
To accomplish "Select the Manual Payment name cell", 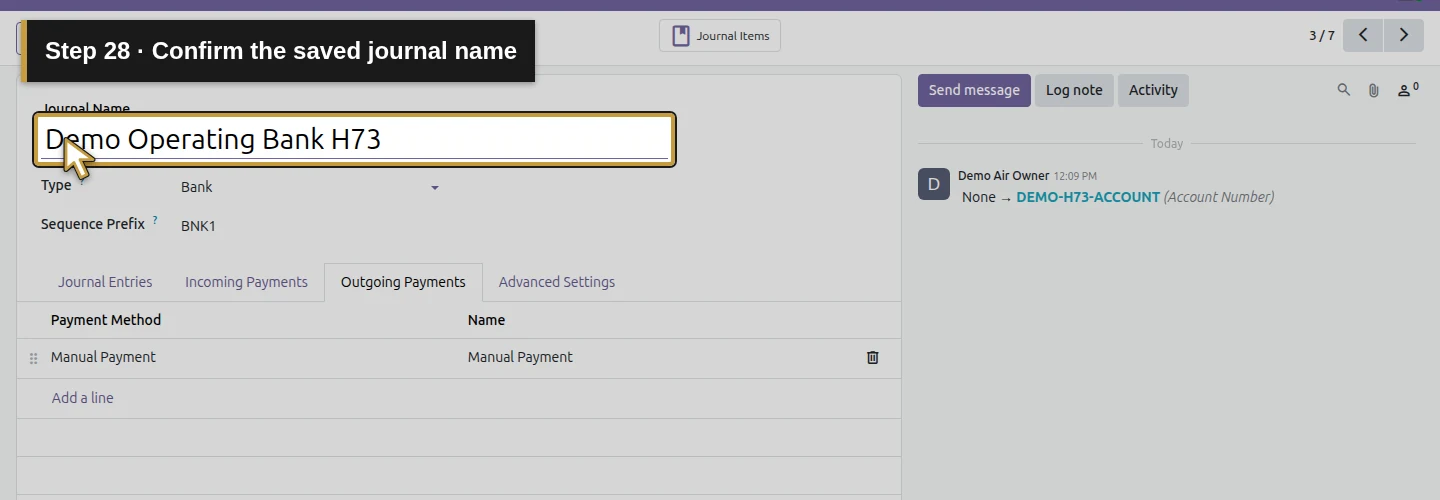I will (655, 358).
